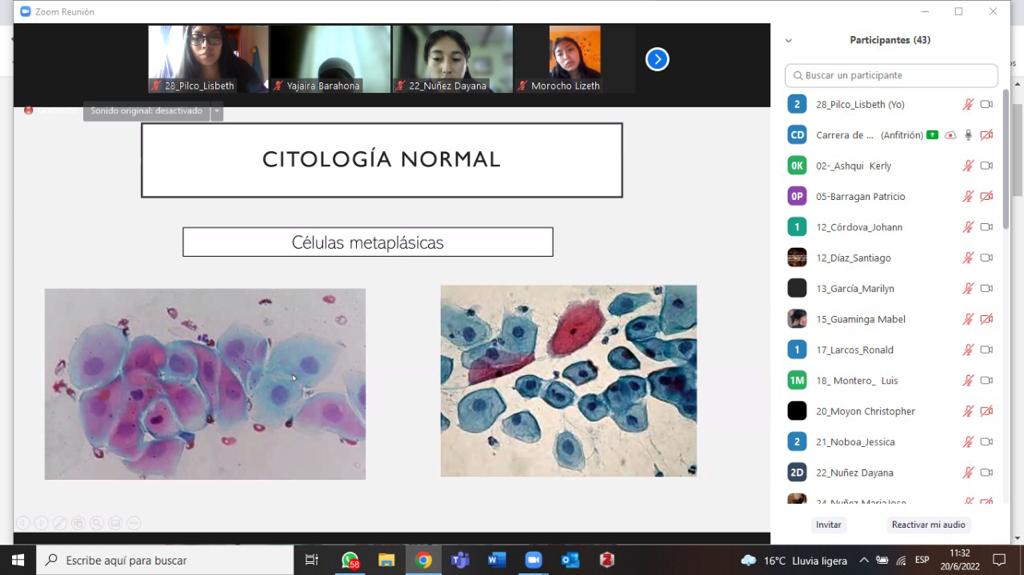
Task: Select participant 13_García_Marilyn
Action: point(890,288)
